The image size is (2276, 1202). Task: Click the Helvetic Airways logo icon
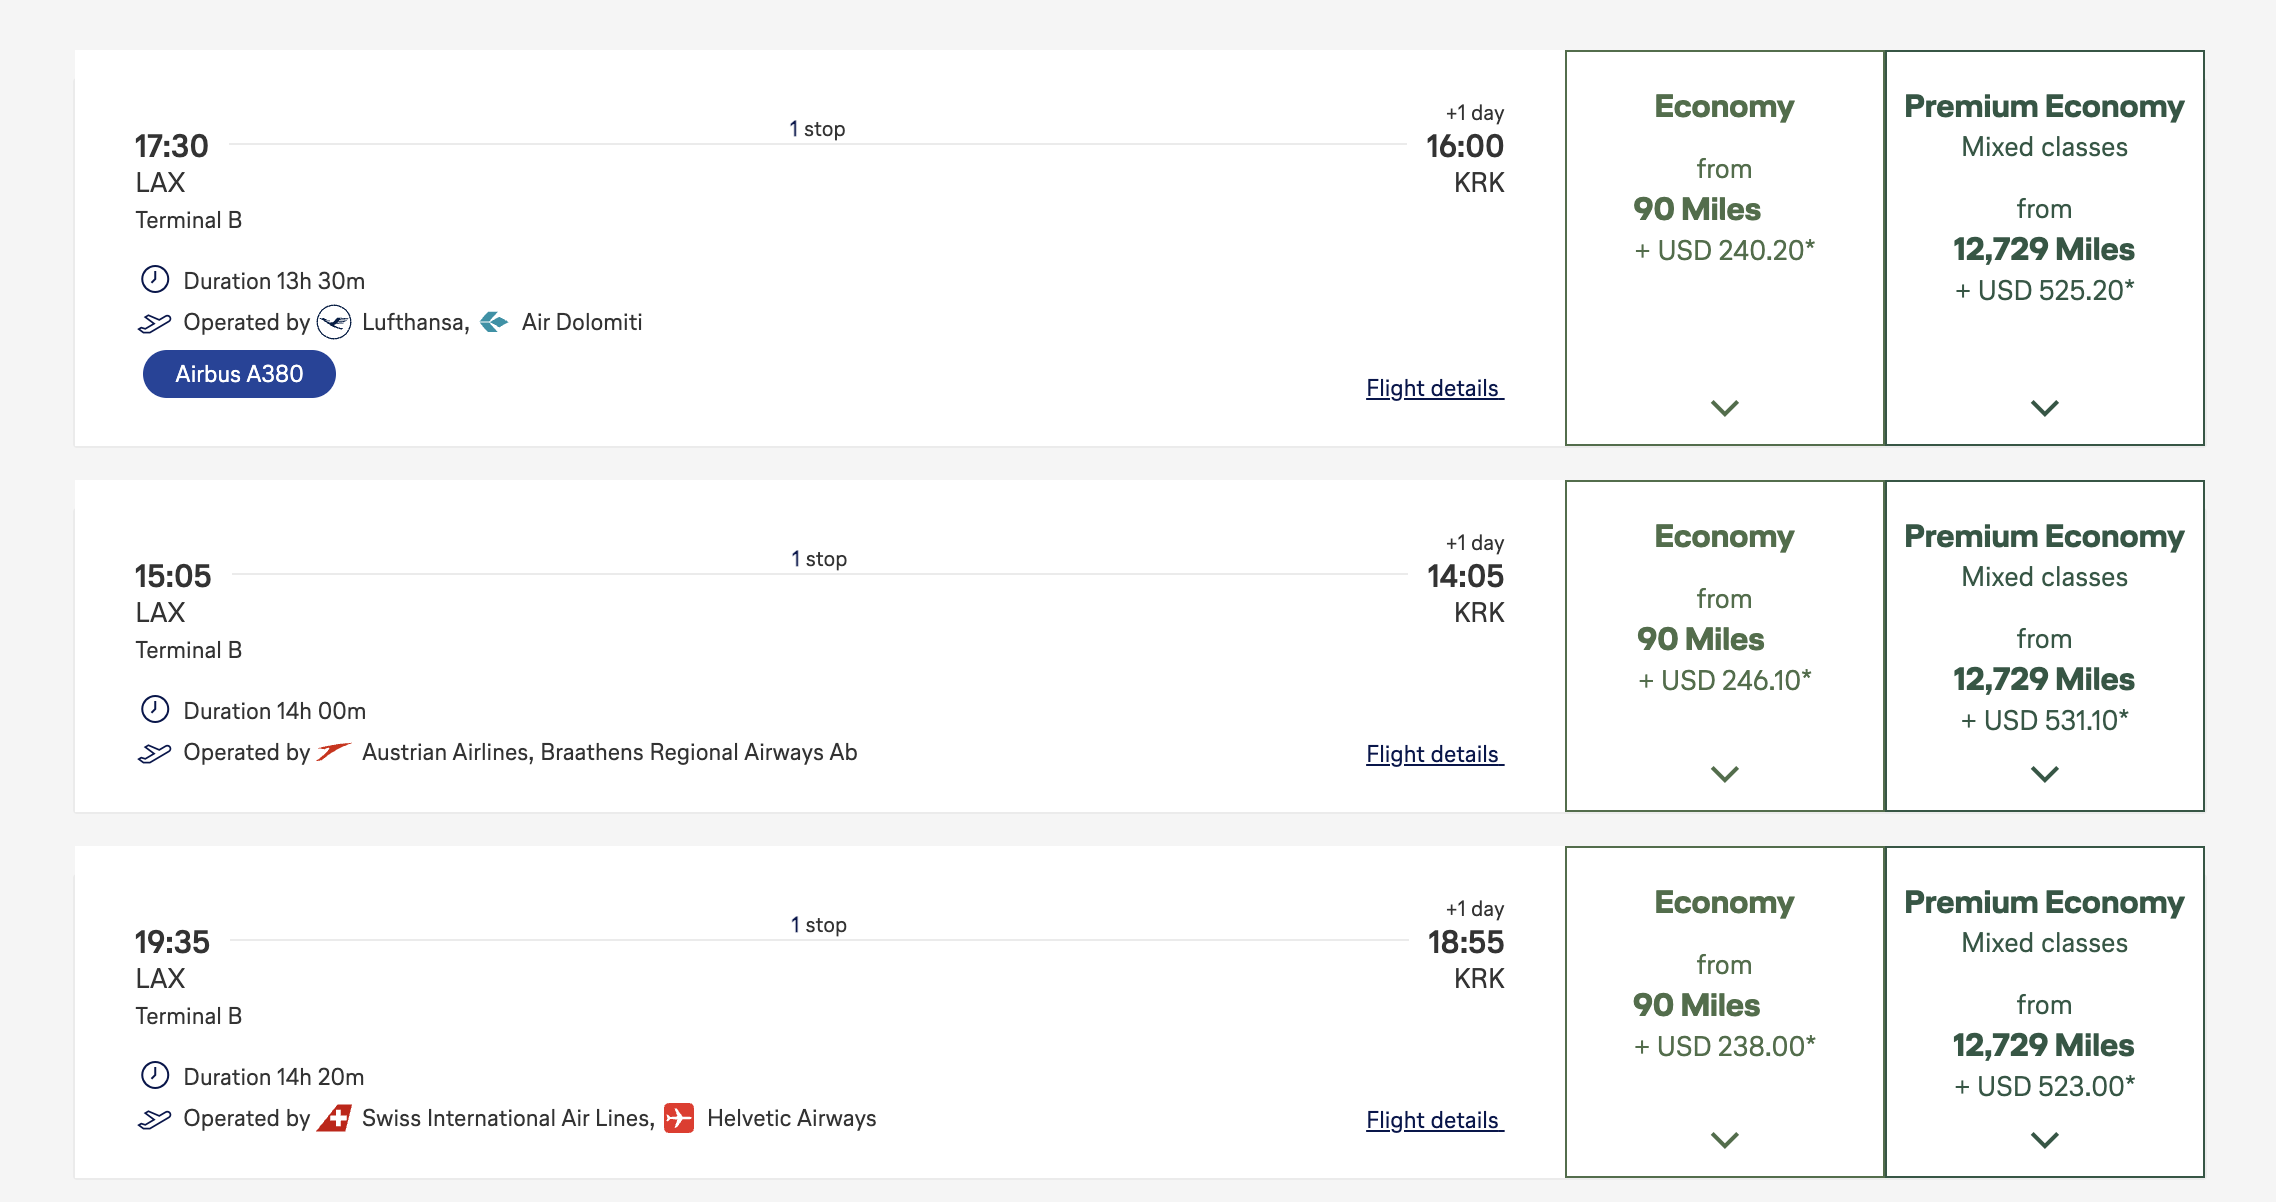pos(679,1118)
